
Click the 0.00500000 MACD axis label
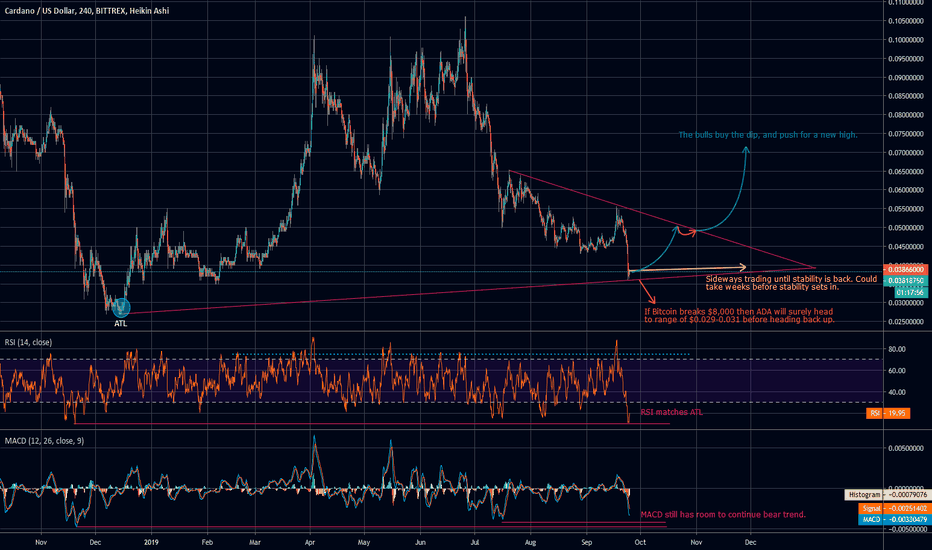(x=906, y=448)
